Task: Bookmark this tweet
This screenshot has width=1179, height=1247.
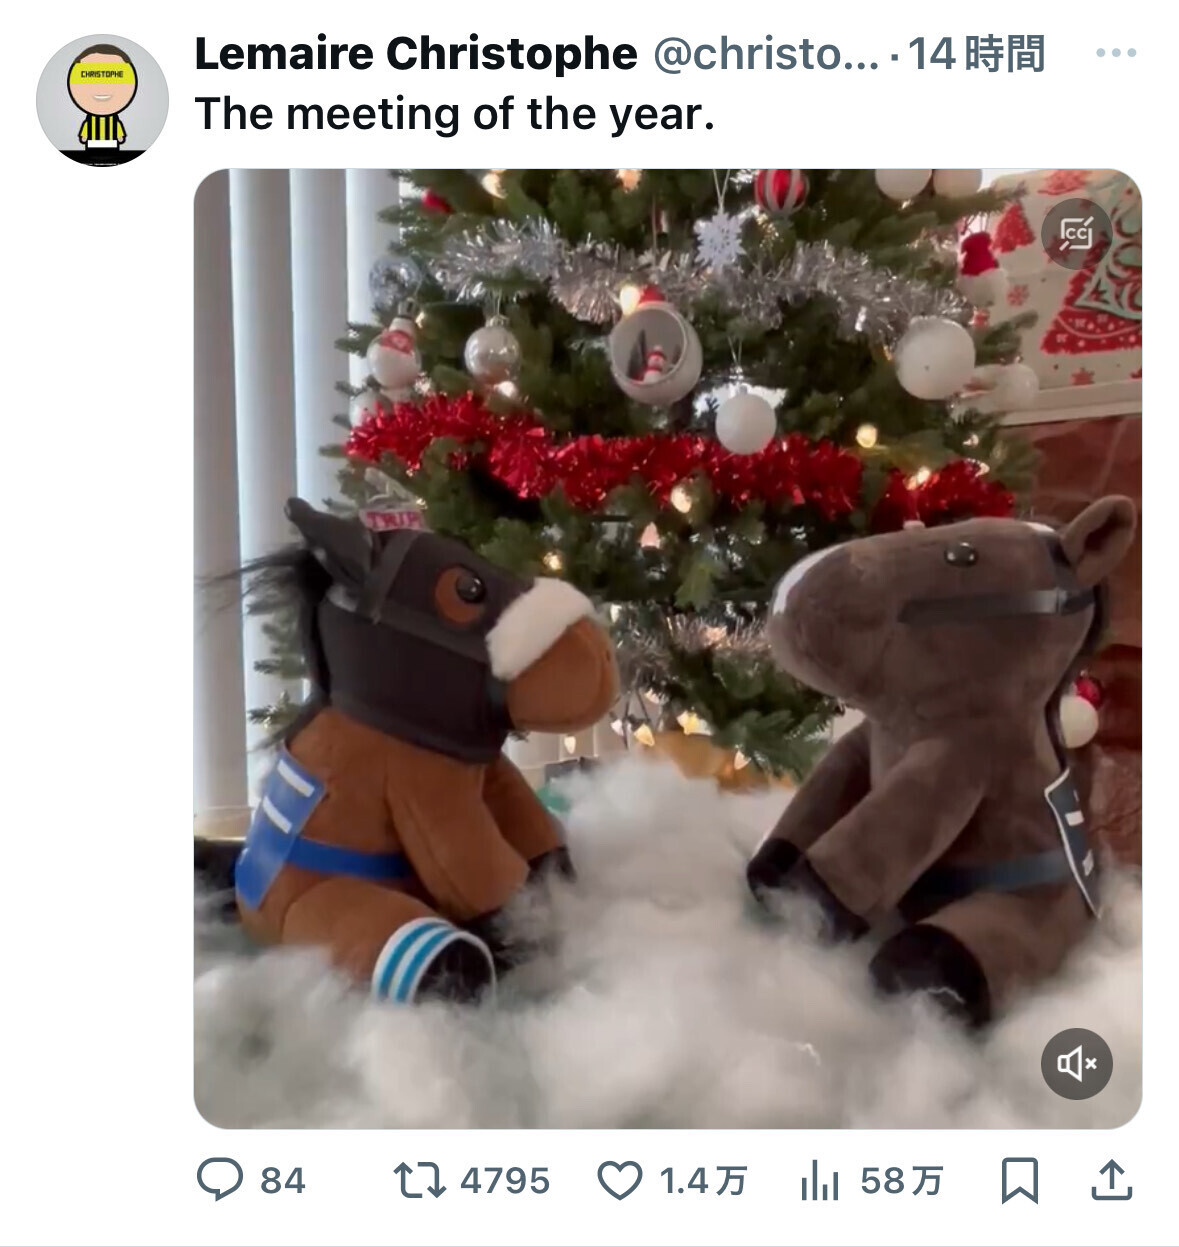Action: coord(1019,1182)
